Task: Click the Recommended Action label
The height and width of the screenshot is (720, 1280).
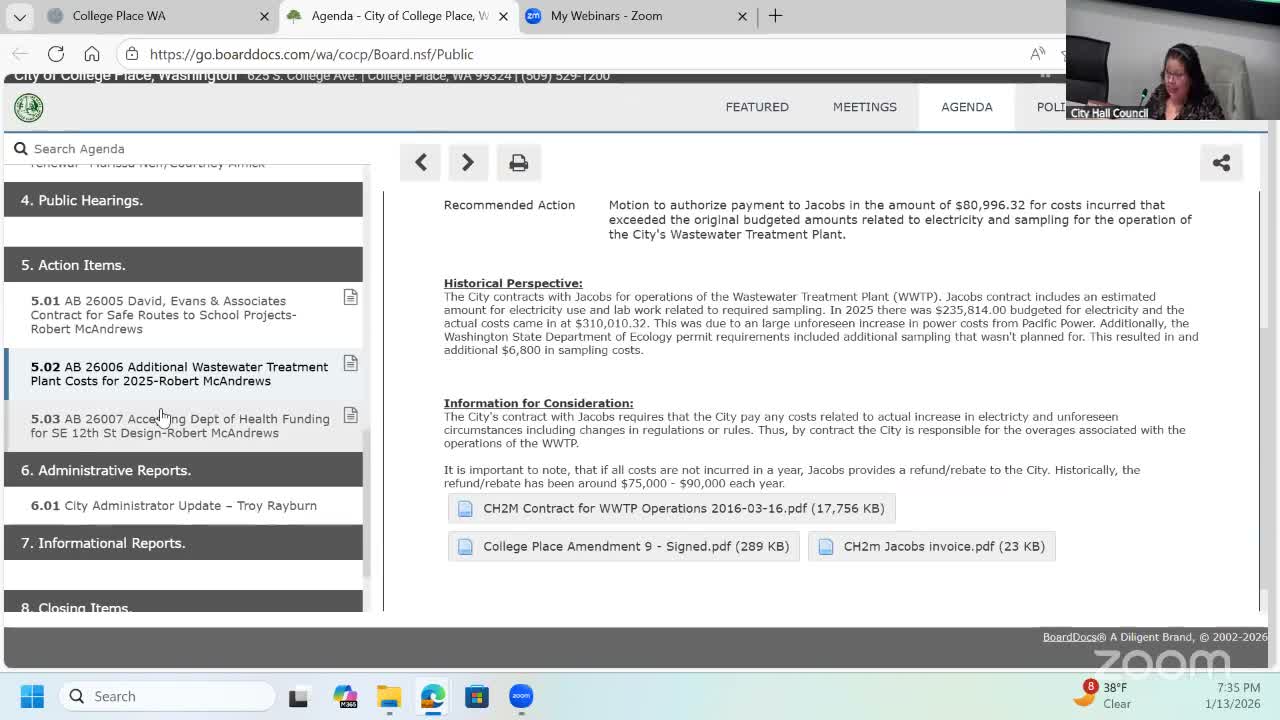Action: point(509,205)
